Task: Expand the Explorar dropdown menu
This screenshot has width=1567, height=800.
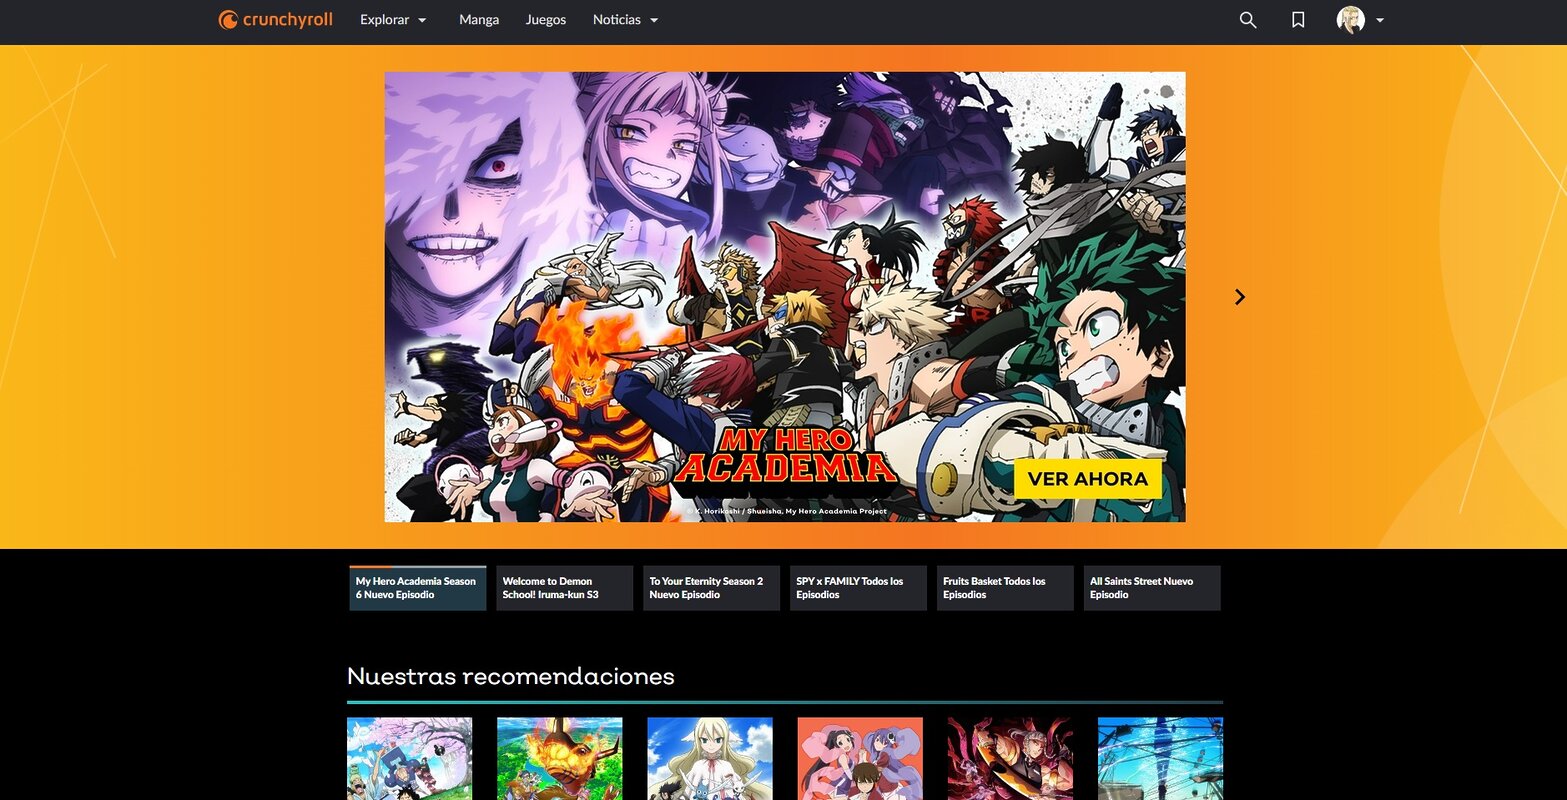Action: (x=392, y=19)
